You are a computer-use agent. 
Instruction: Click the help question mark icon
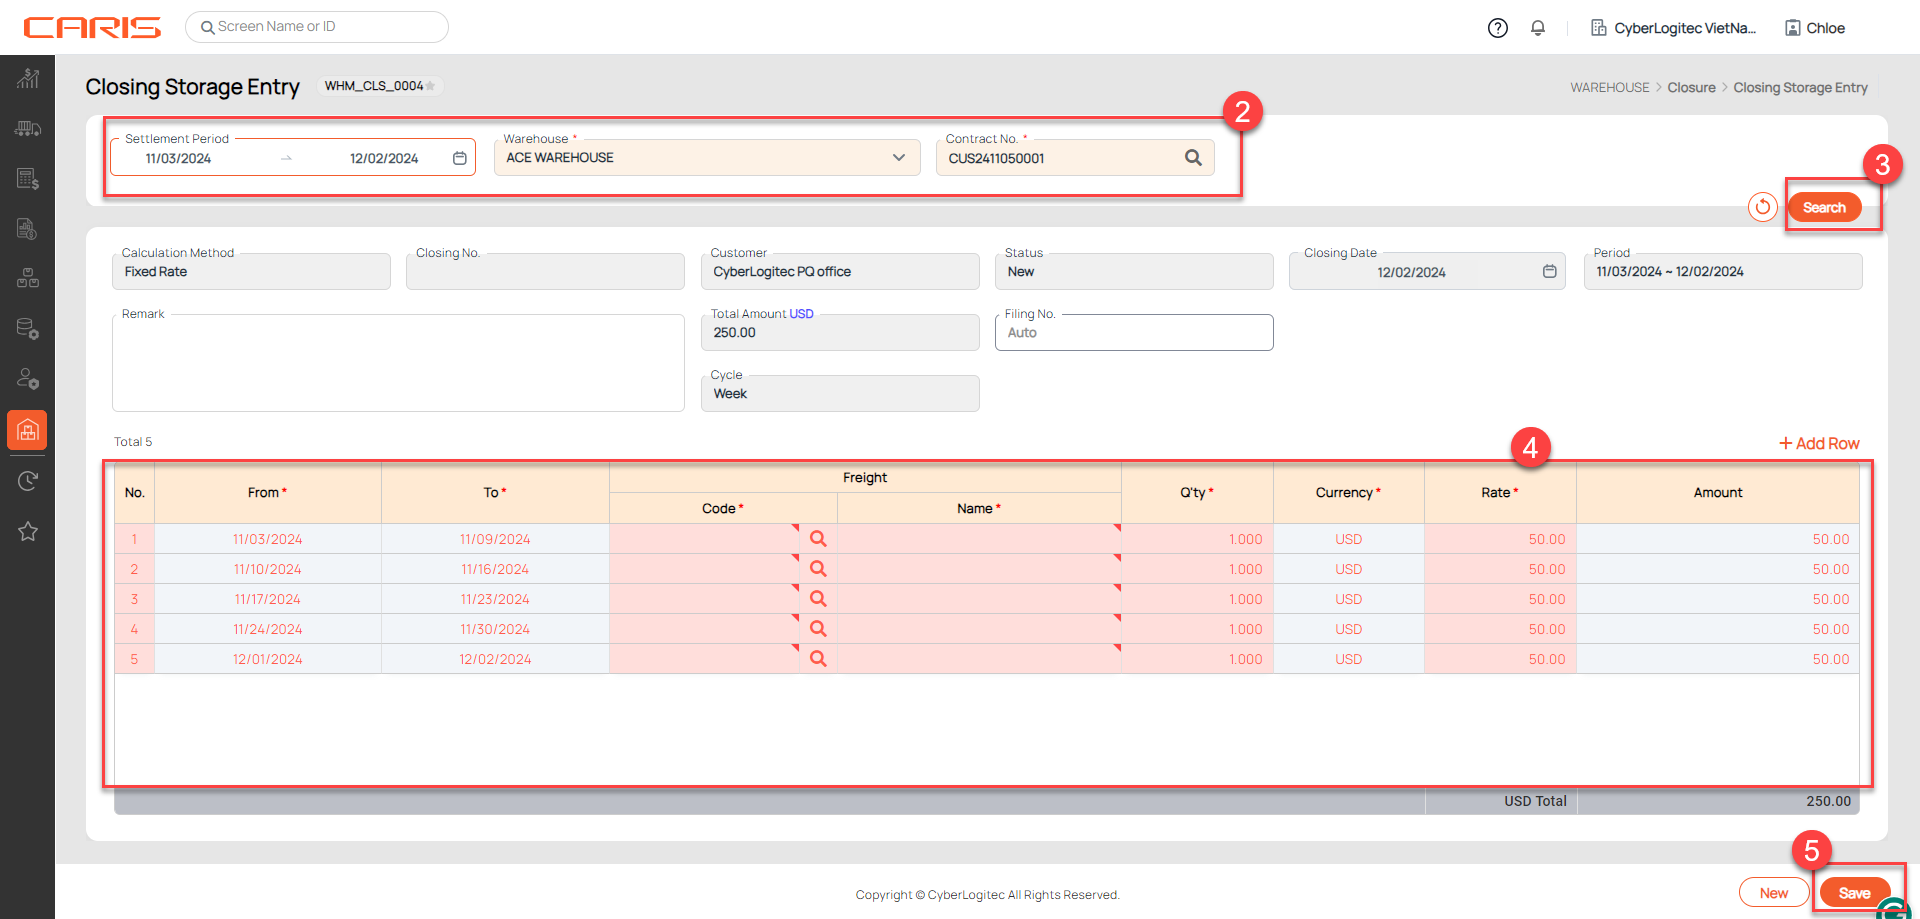coord(1497,28)
